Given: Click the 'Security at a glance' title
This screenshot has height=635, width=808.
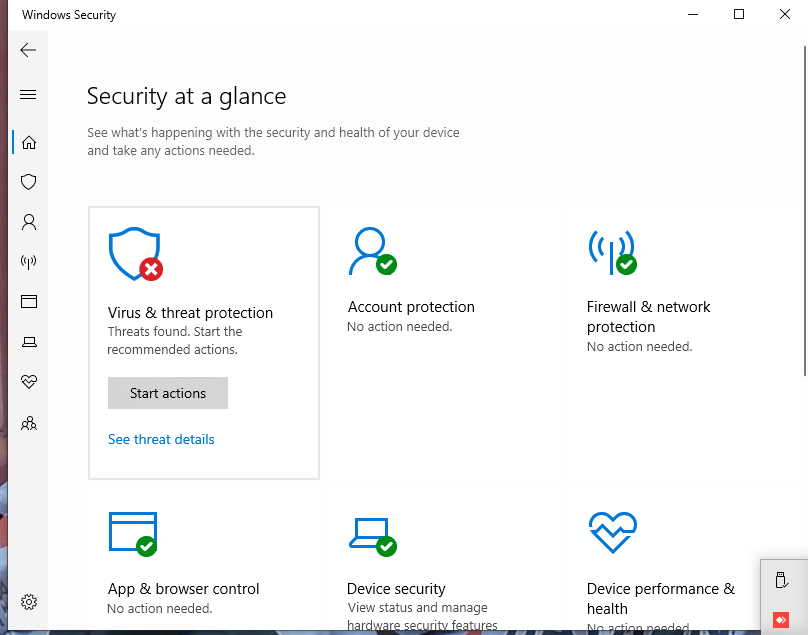Looking at the screenshot, I should 187,96.
